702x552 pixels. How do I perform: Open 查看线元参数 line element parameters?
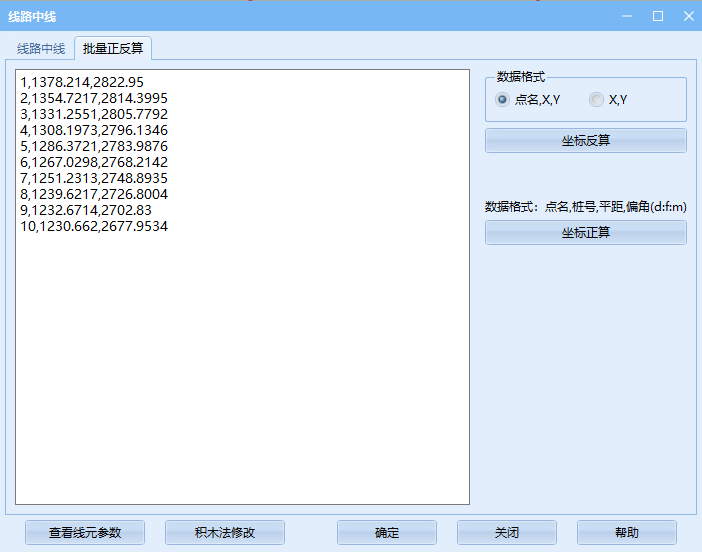pos(85,533)
